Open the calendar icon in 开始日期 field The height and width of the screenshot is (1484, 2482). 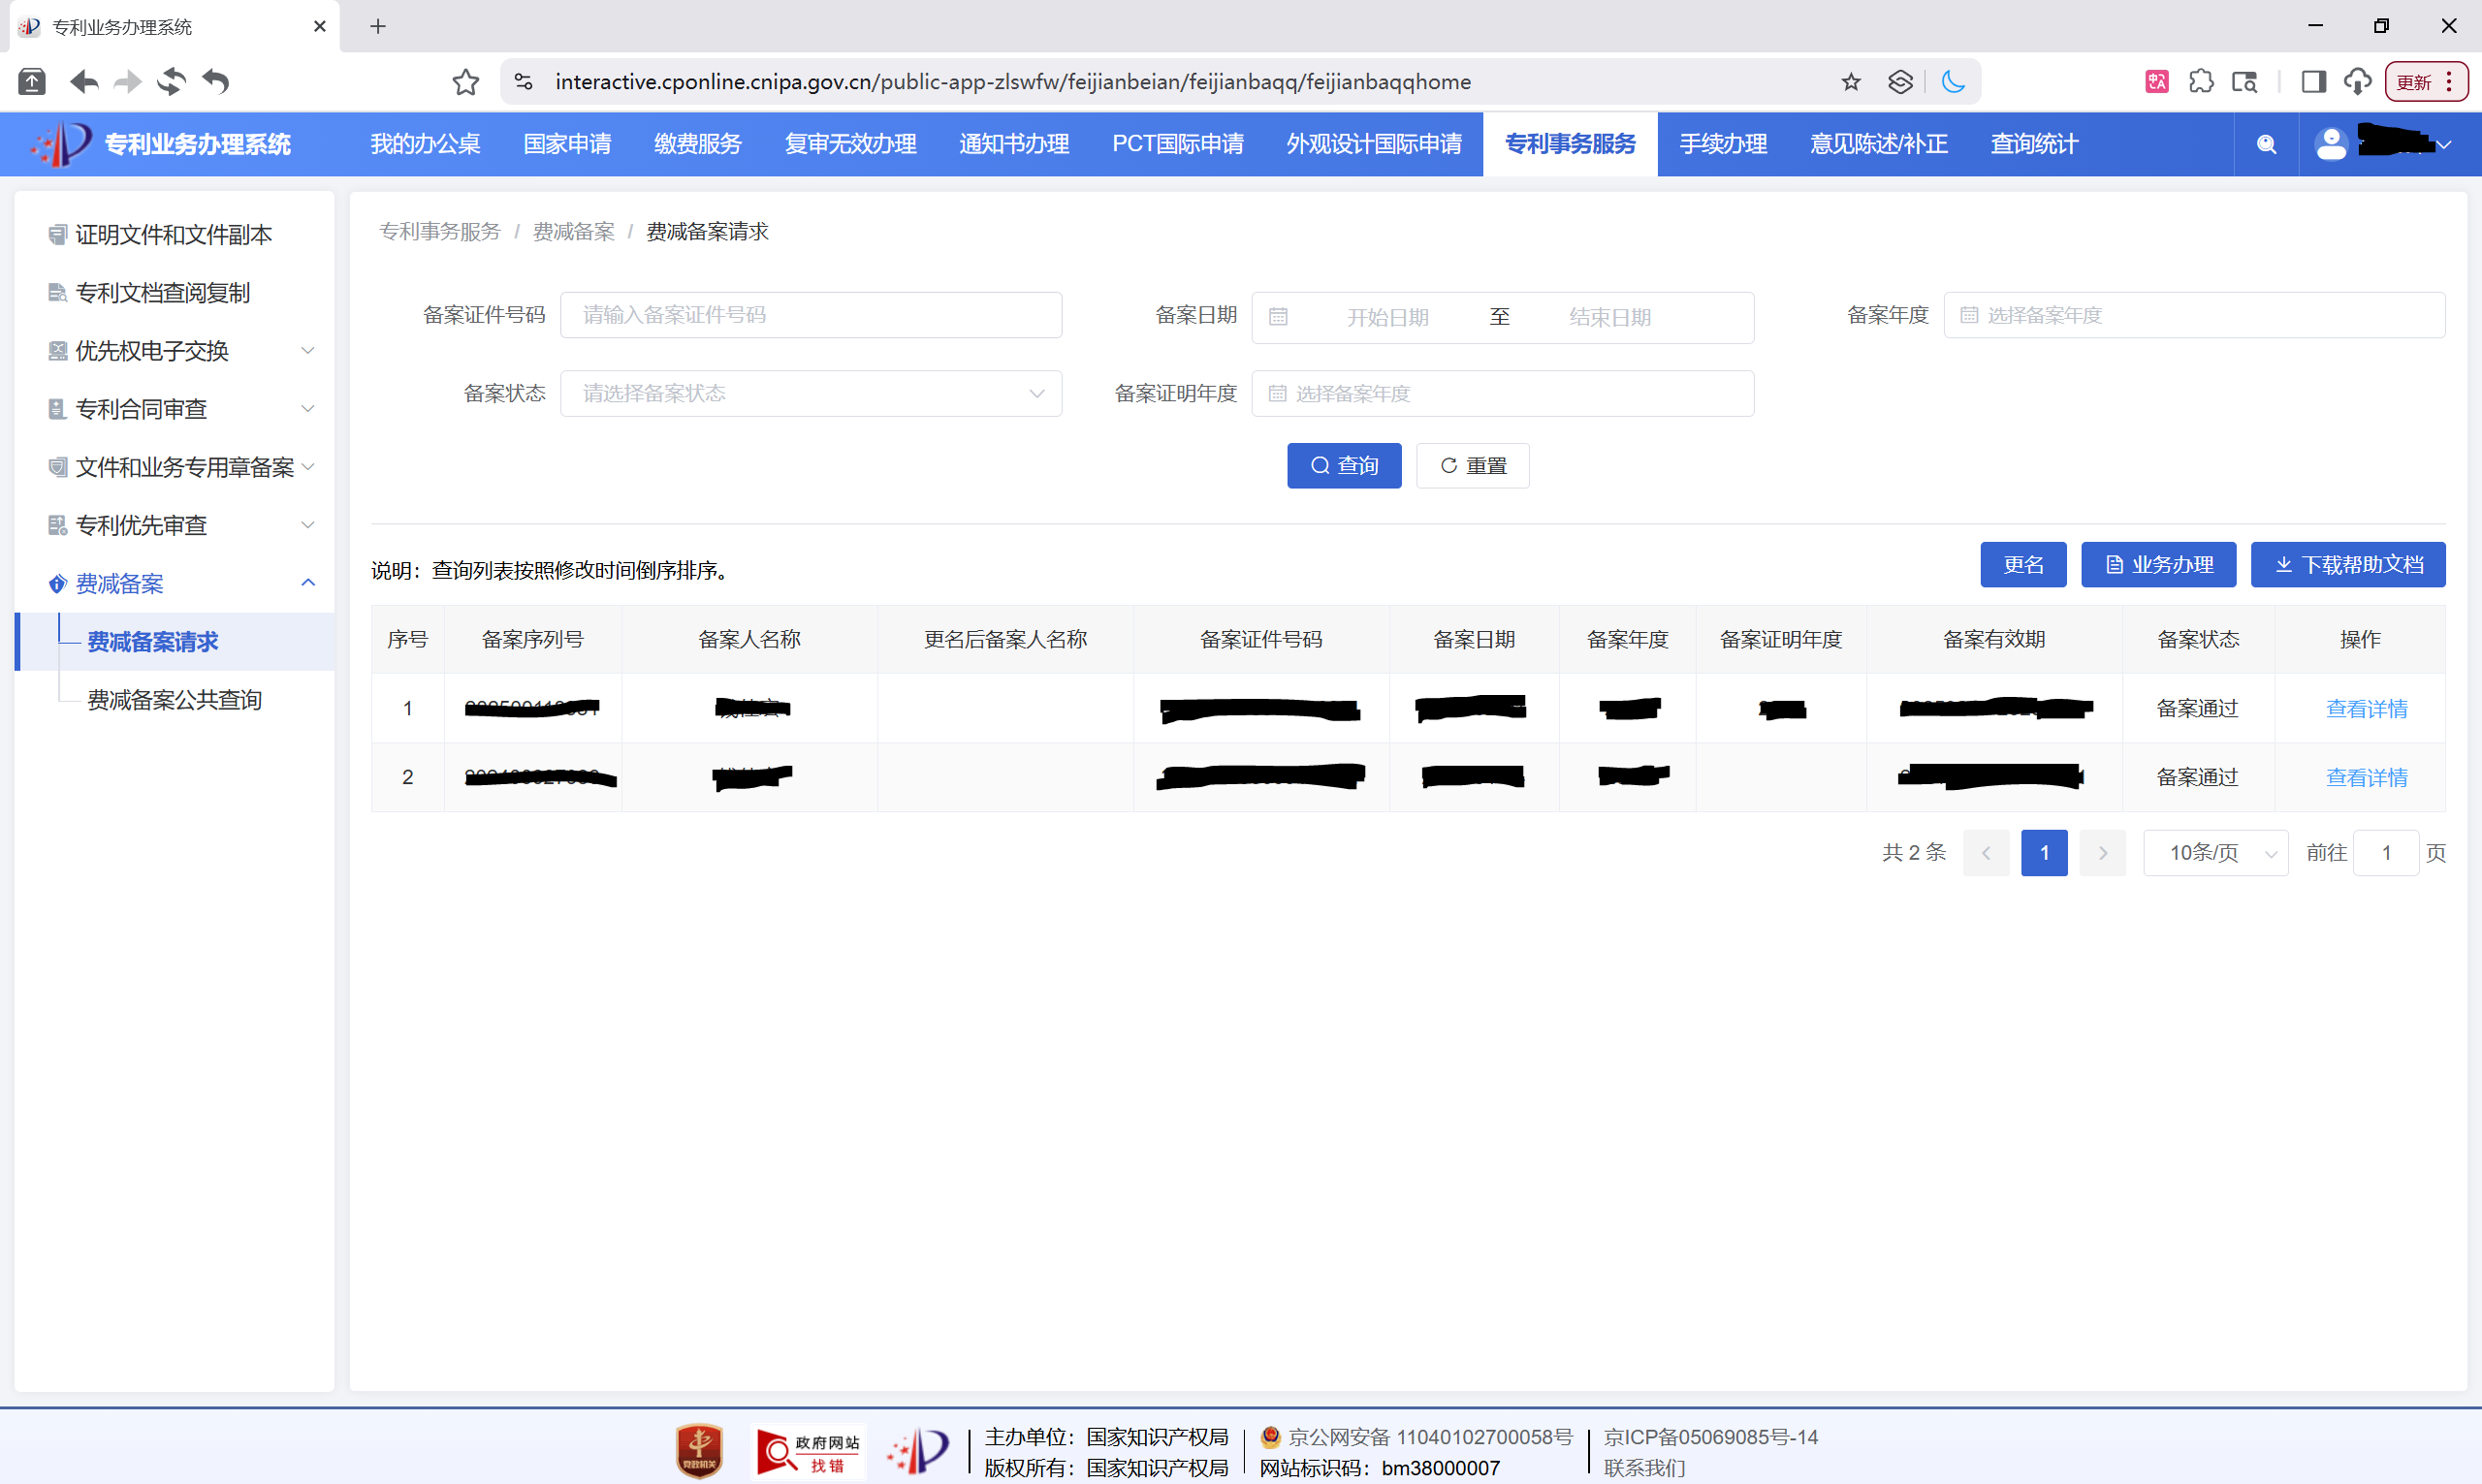(x=1280, y=316)
